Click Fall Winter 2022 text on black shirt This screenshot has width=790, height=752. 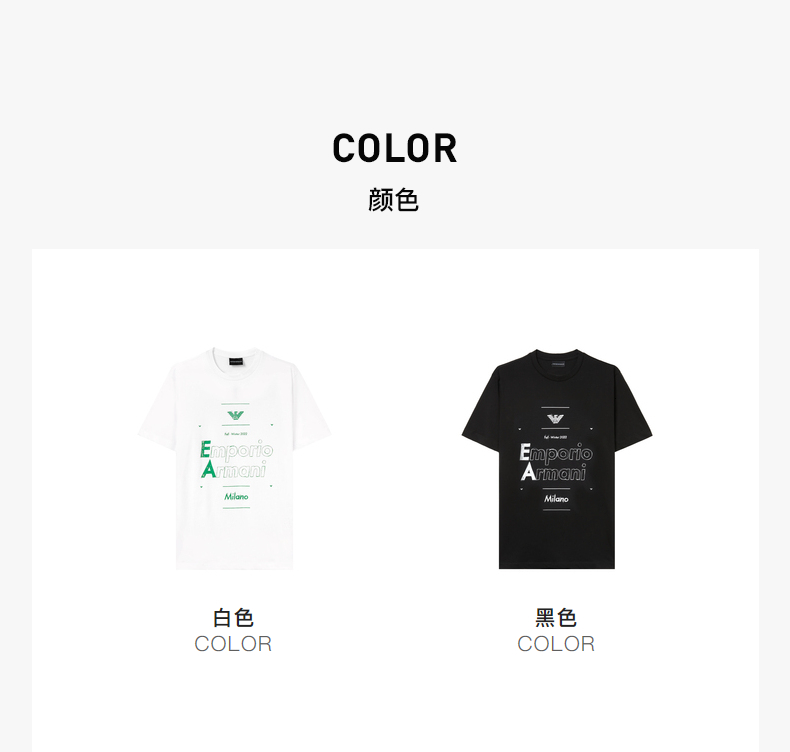pyautogui.click(x=556, y=437)
